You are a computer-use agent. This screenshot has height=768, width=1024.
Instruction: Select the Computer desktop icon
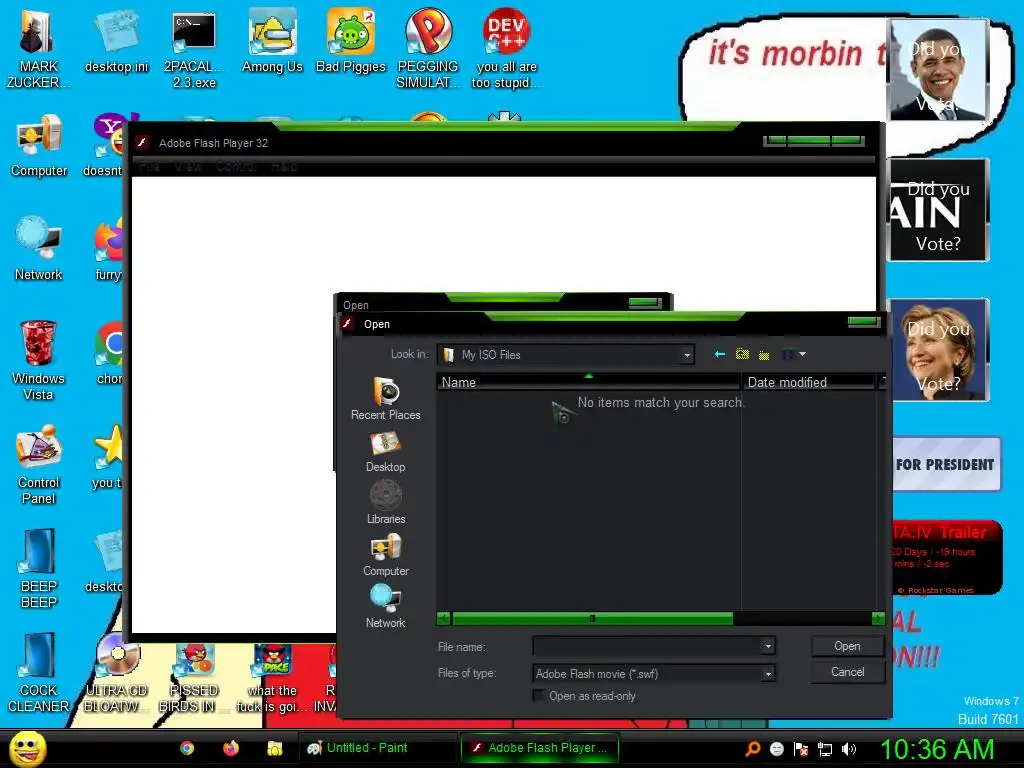[x=39, y=145]
